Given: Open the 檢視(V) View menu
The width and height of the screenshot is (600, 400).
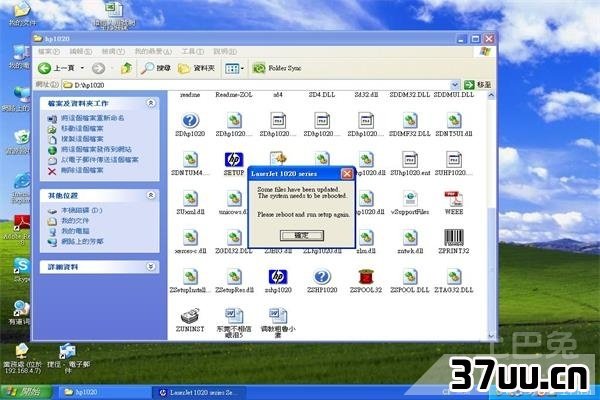Looking at the screenshot, I should [x=113, y=51].
